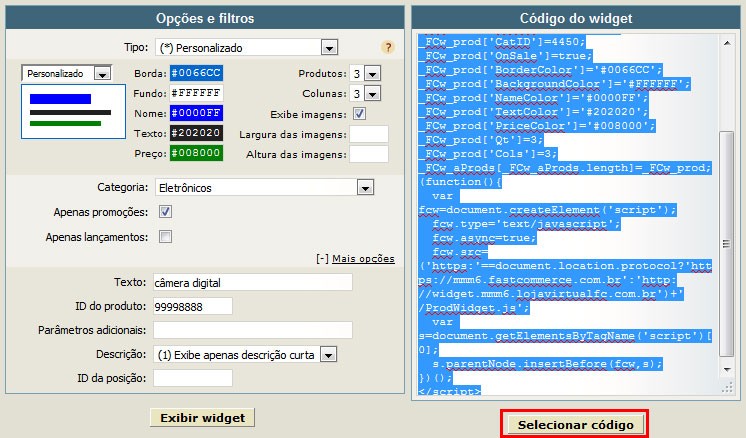Click the Preço green color field
Viewport: 746px width, 438px height.
196,153
